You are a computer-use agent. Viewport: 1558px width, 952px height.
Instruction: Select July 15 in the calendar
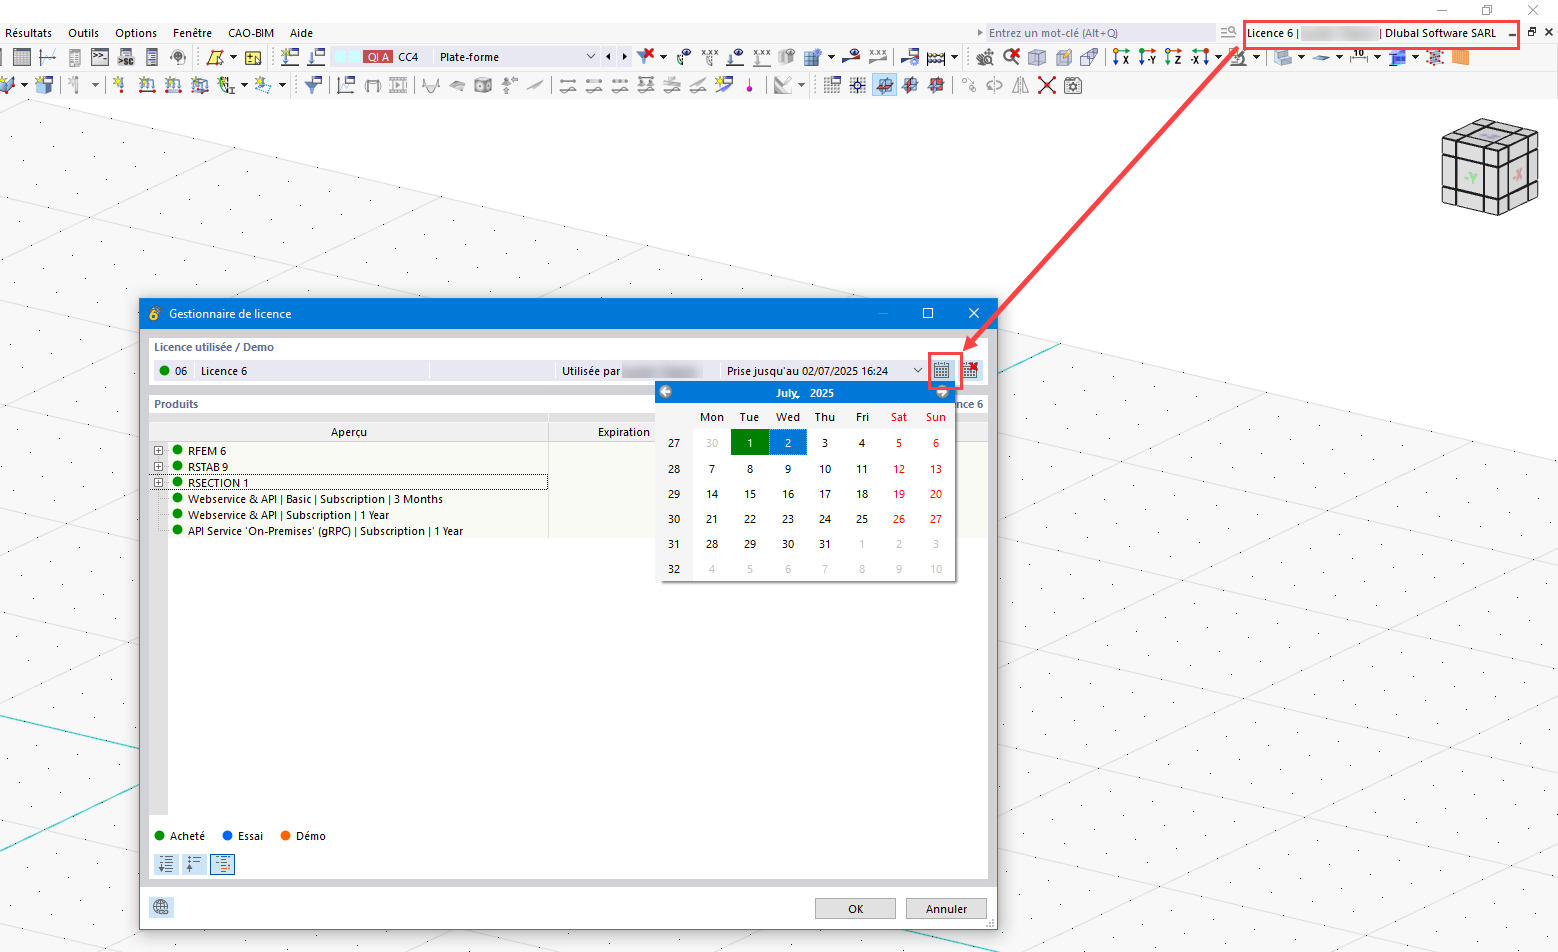[x=750, y=494]
